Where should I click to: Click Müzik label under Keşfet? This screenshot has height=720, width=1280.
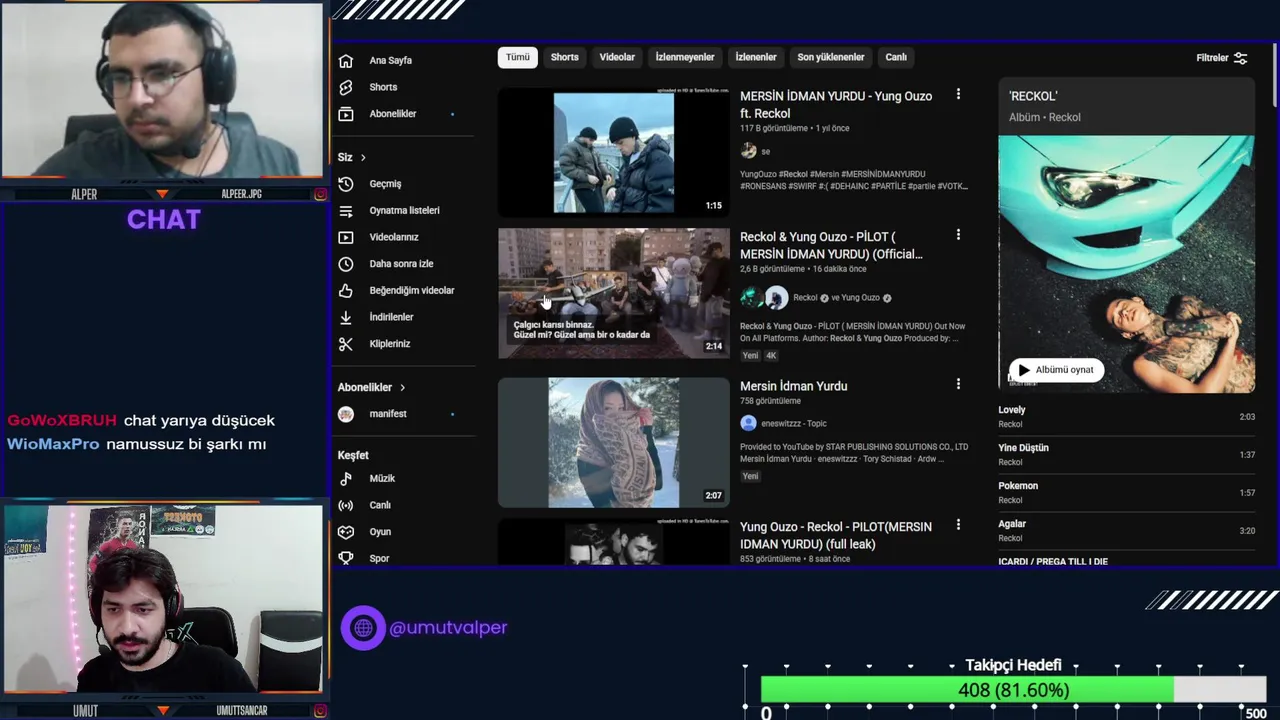pyautogui.click(x=382, y=479)
